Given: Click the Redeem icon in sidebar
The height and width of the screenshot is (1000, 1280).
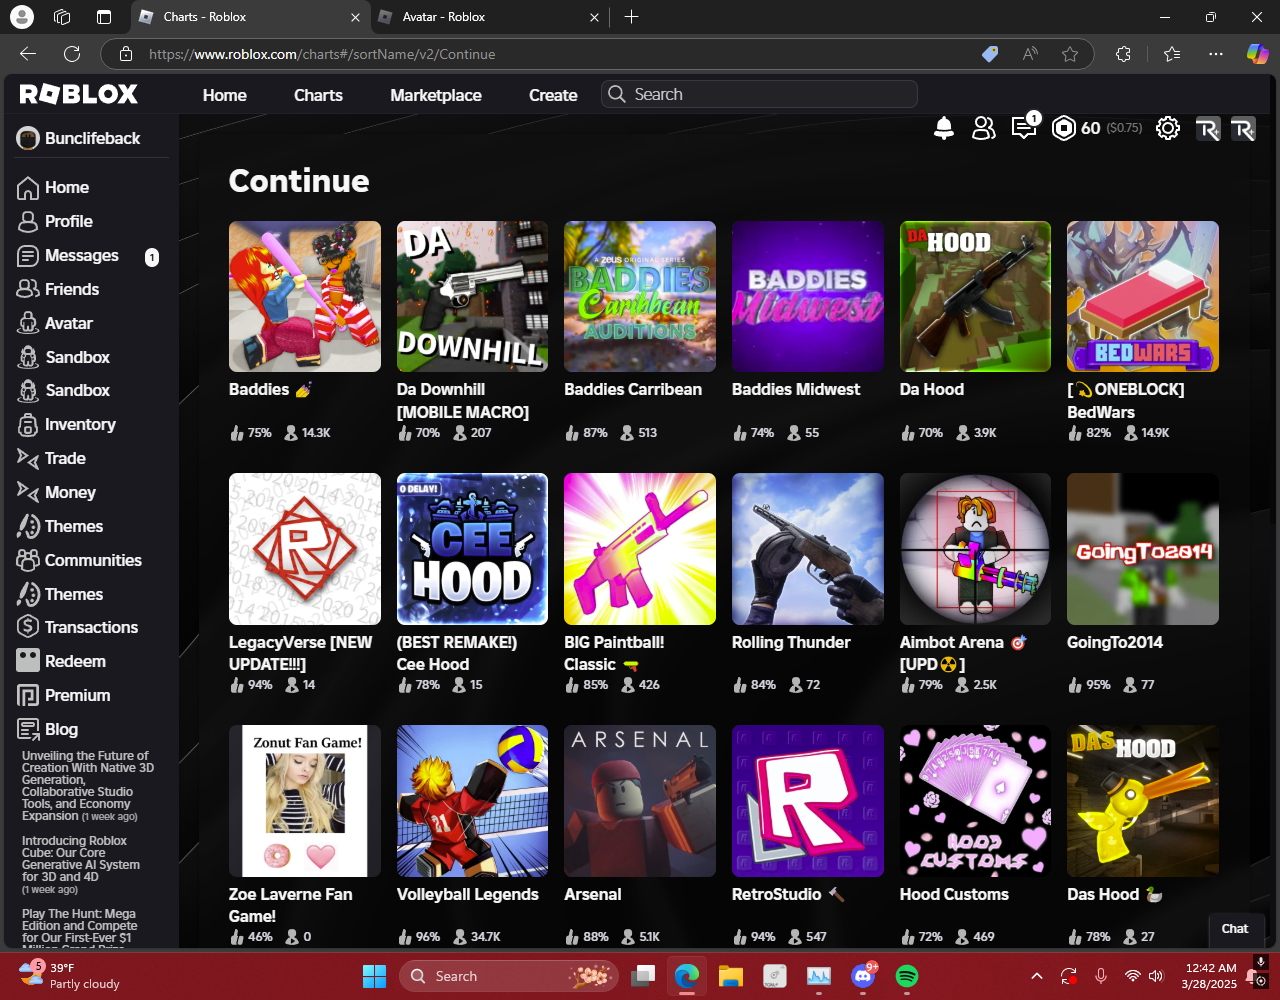Looking at the screenshot, I should [28, 661].
